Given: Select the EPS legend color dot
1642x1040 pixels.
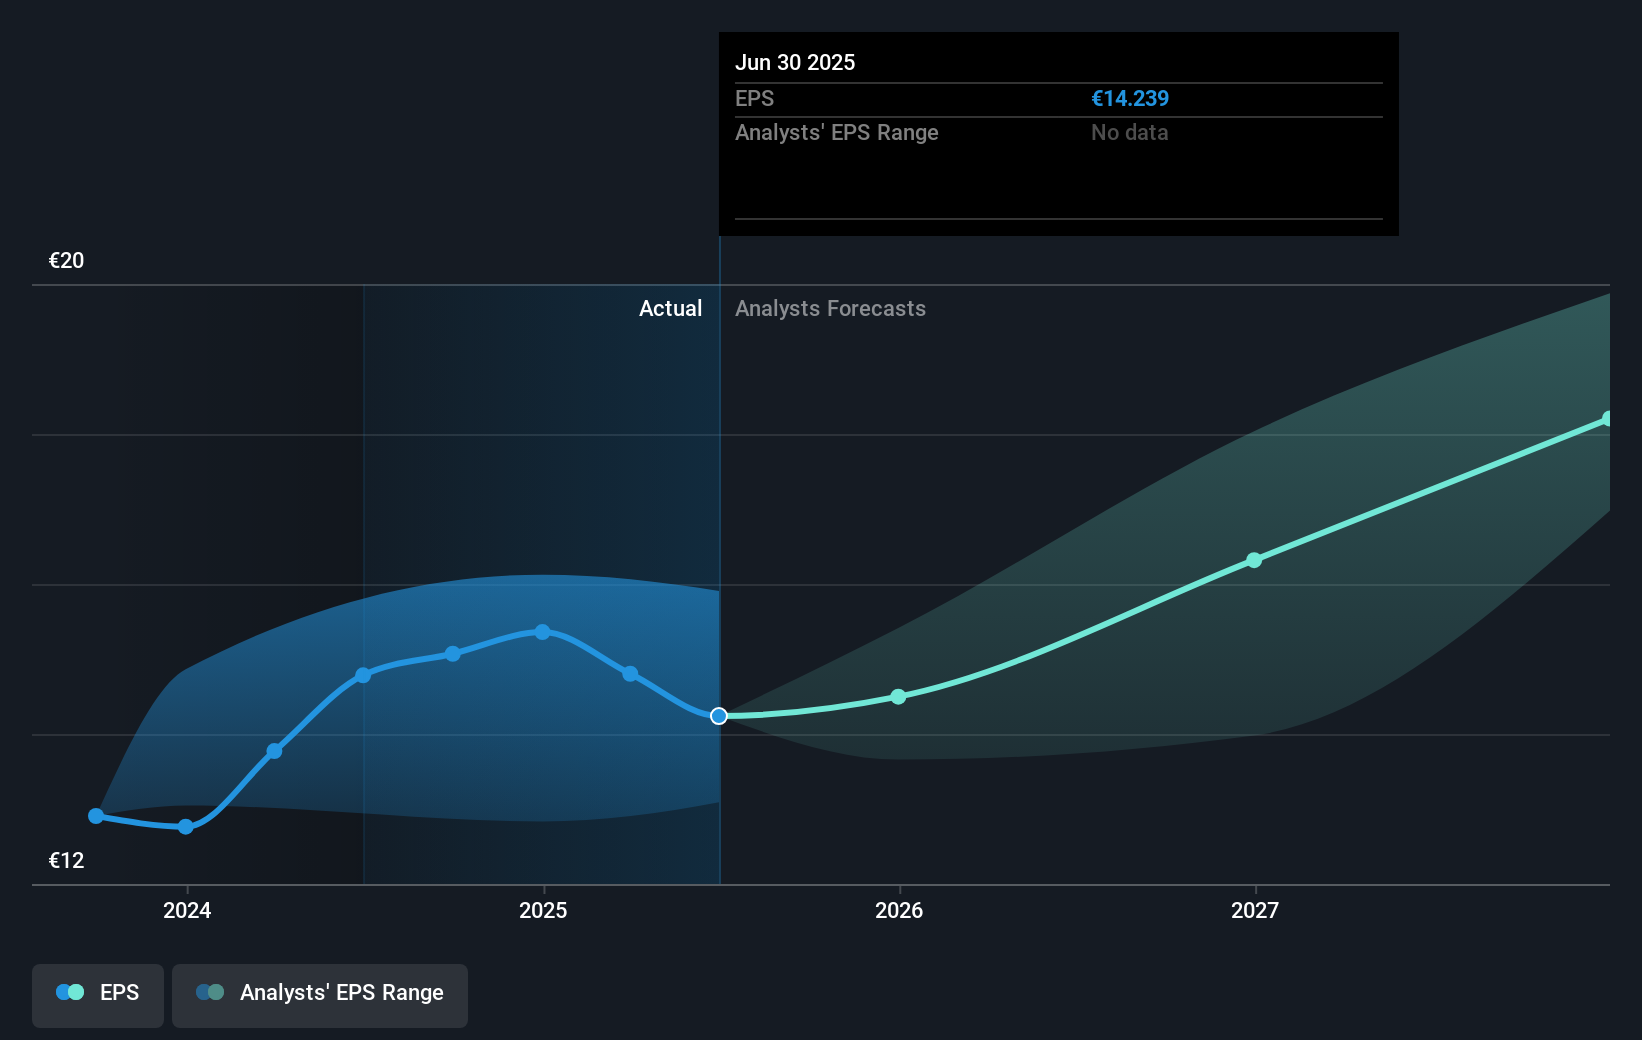Looking at the screenshot, I should pos(69,991).
